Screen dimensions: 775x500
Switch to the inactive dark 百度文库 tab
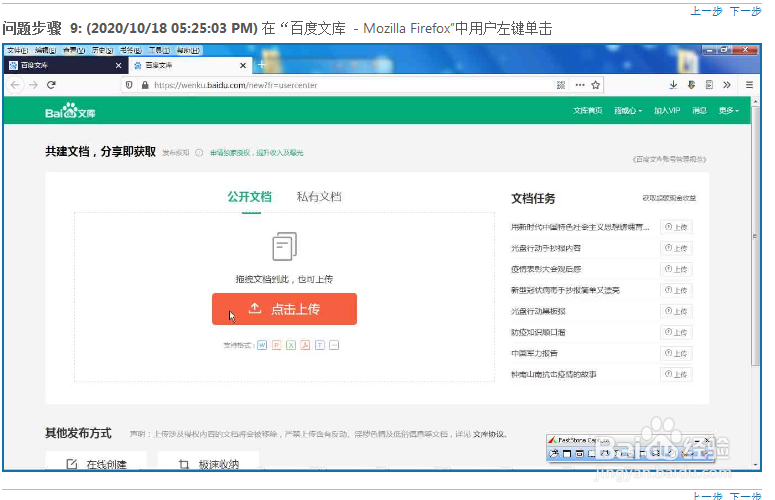coord(66,65)
